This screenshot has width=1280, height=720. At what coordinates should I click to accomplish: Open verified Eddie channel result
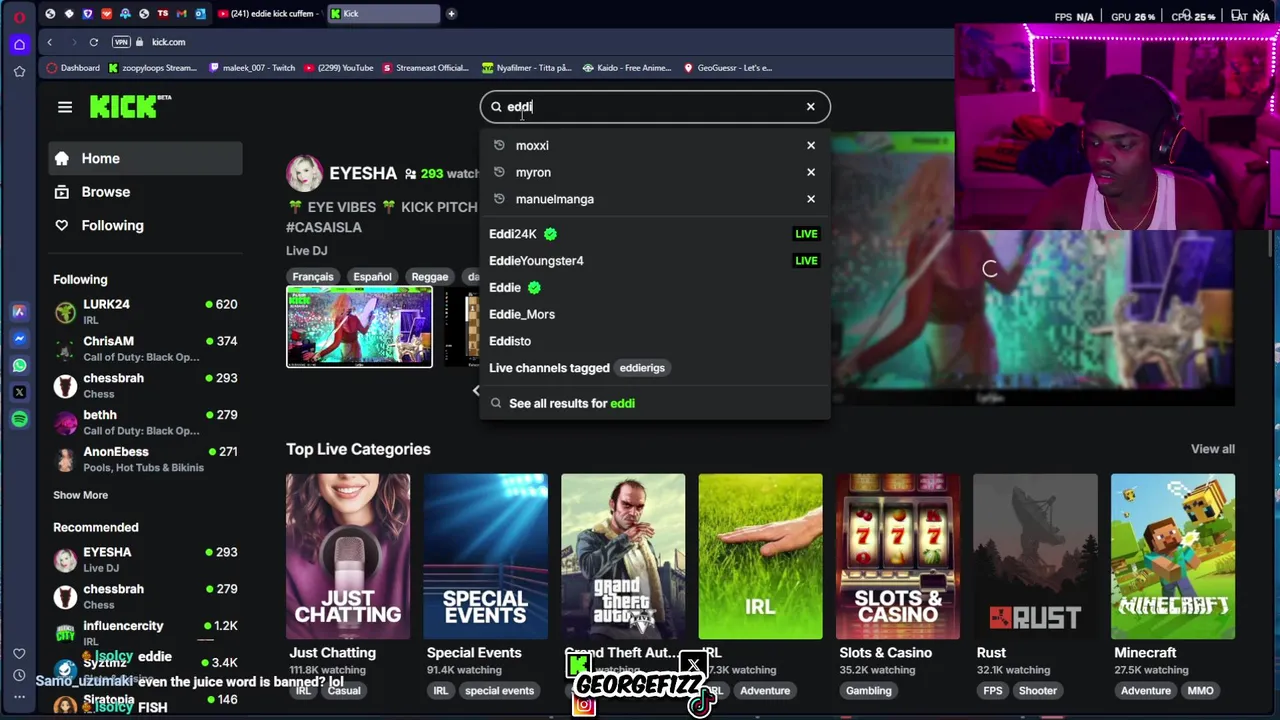pos(654,288)
